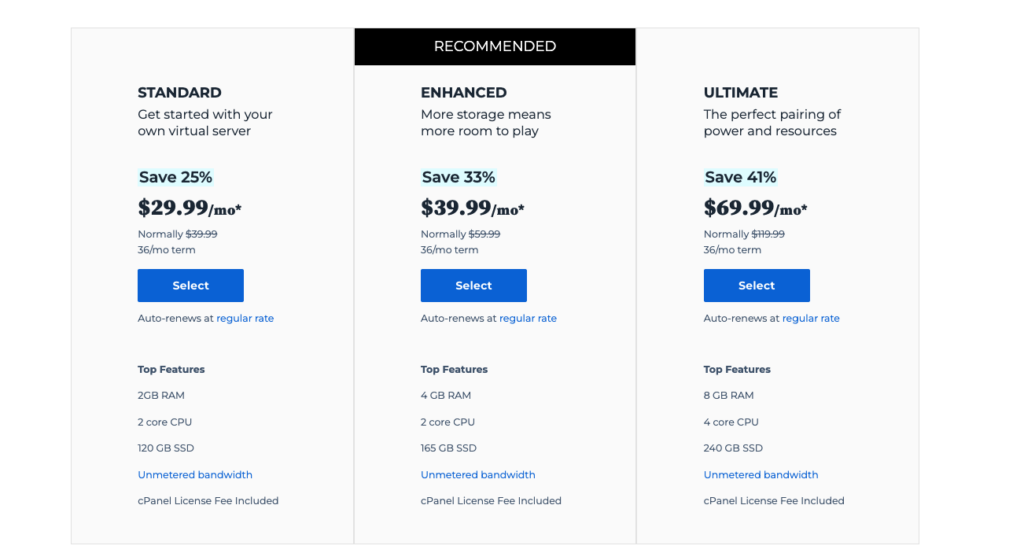Screen dimensions: 1024x553
Task: Click the $39.99/mo price text
Action: coord(472,208)
